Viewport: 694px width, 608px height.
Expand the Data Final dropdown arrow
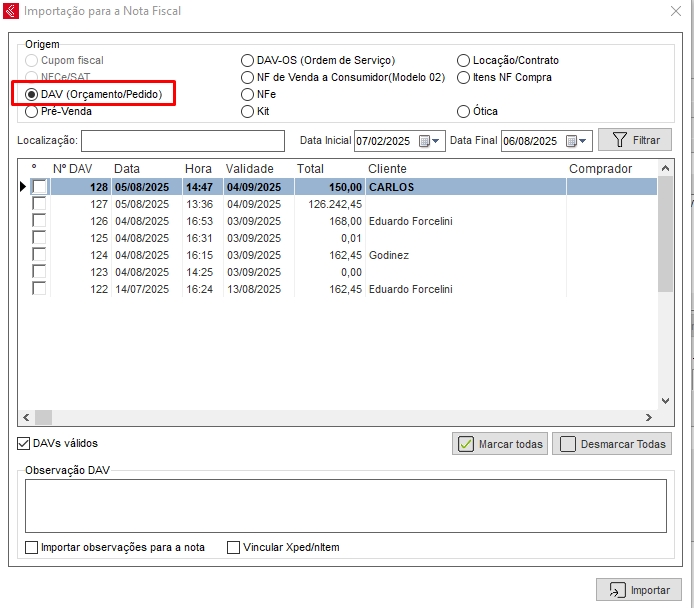(584, 141)
